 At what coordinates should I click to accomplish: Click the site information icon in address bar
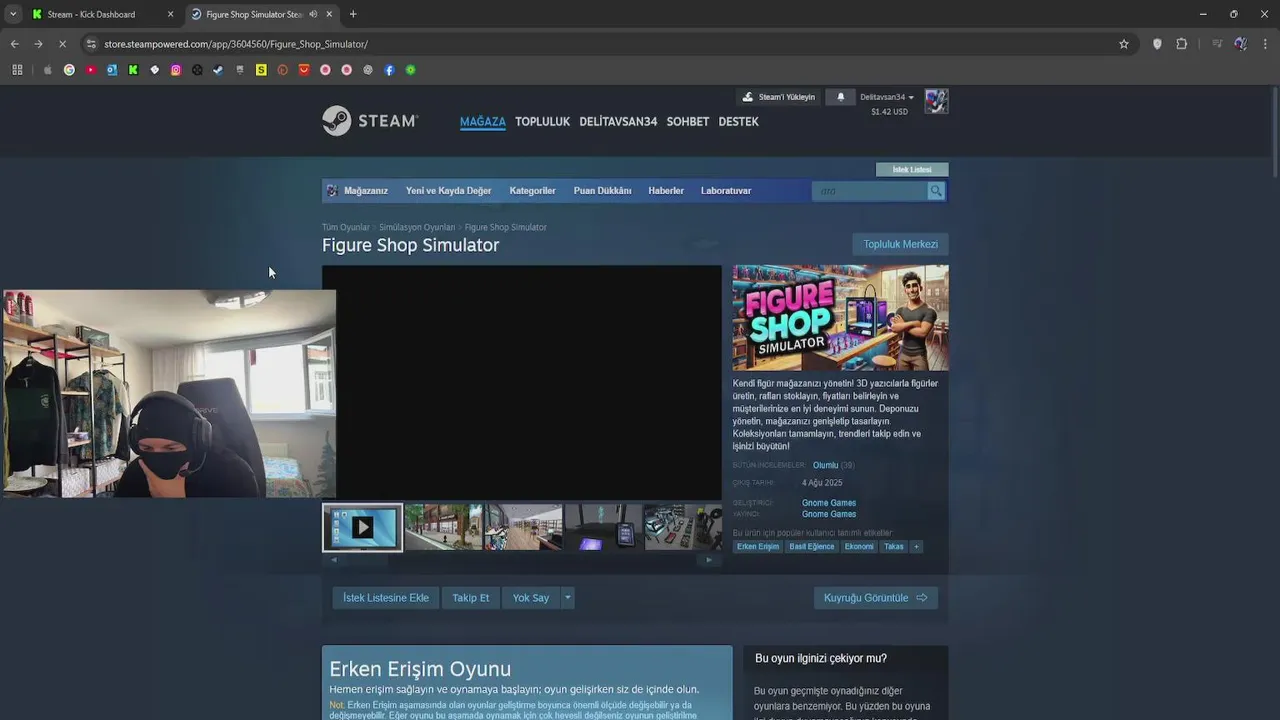(91, 44)
